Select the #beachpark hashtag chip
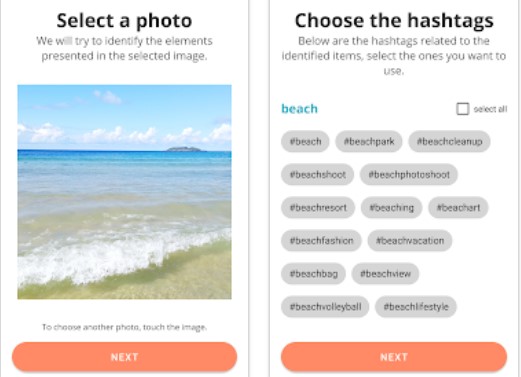 coord(369,141)
